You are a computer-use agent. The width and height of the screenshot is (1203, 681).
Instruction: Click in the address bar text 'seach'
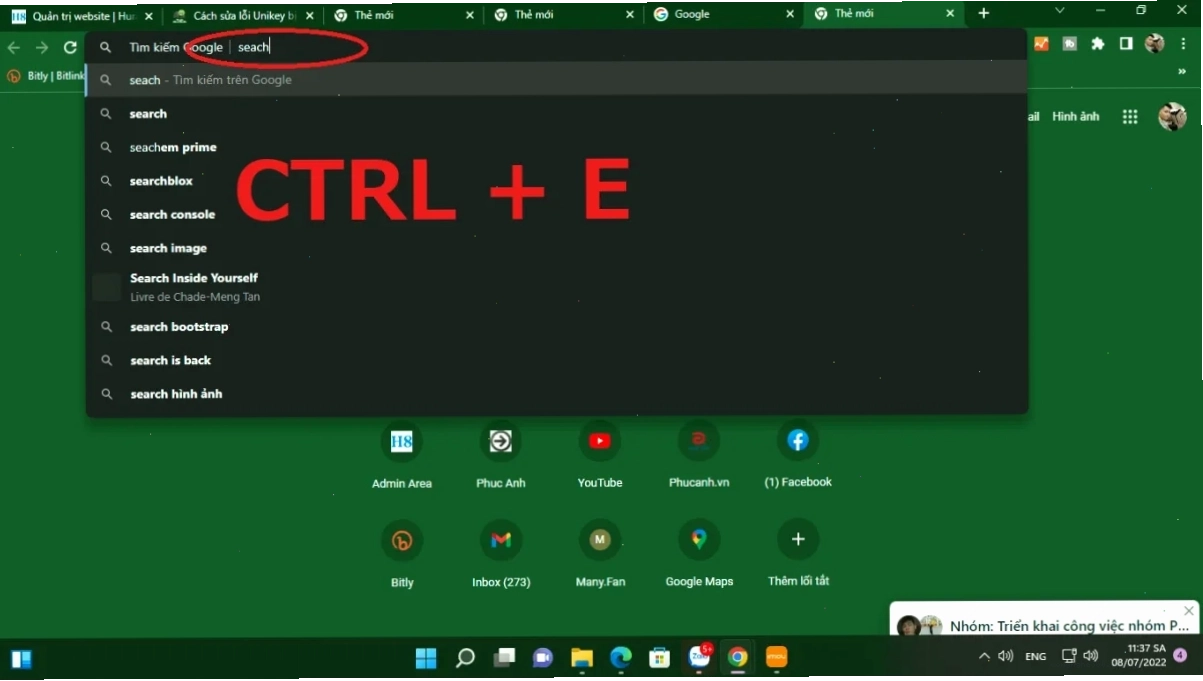(x=253, y=47)
